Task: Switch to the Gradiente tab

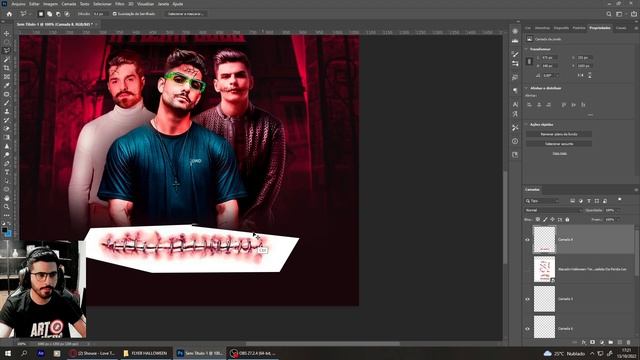Action: click(561, 28)
